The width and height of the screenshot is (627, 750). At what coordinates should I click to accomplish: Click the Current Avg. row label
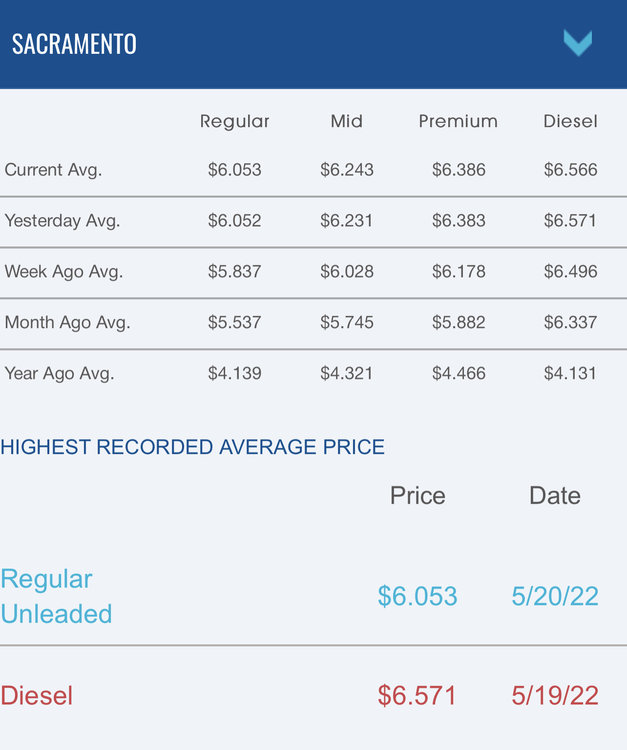point(53,170)
